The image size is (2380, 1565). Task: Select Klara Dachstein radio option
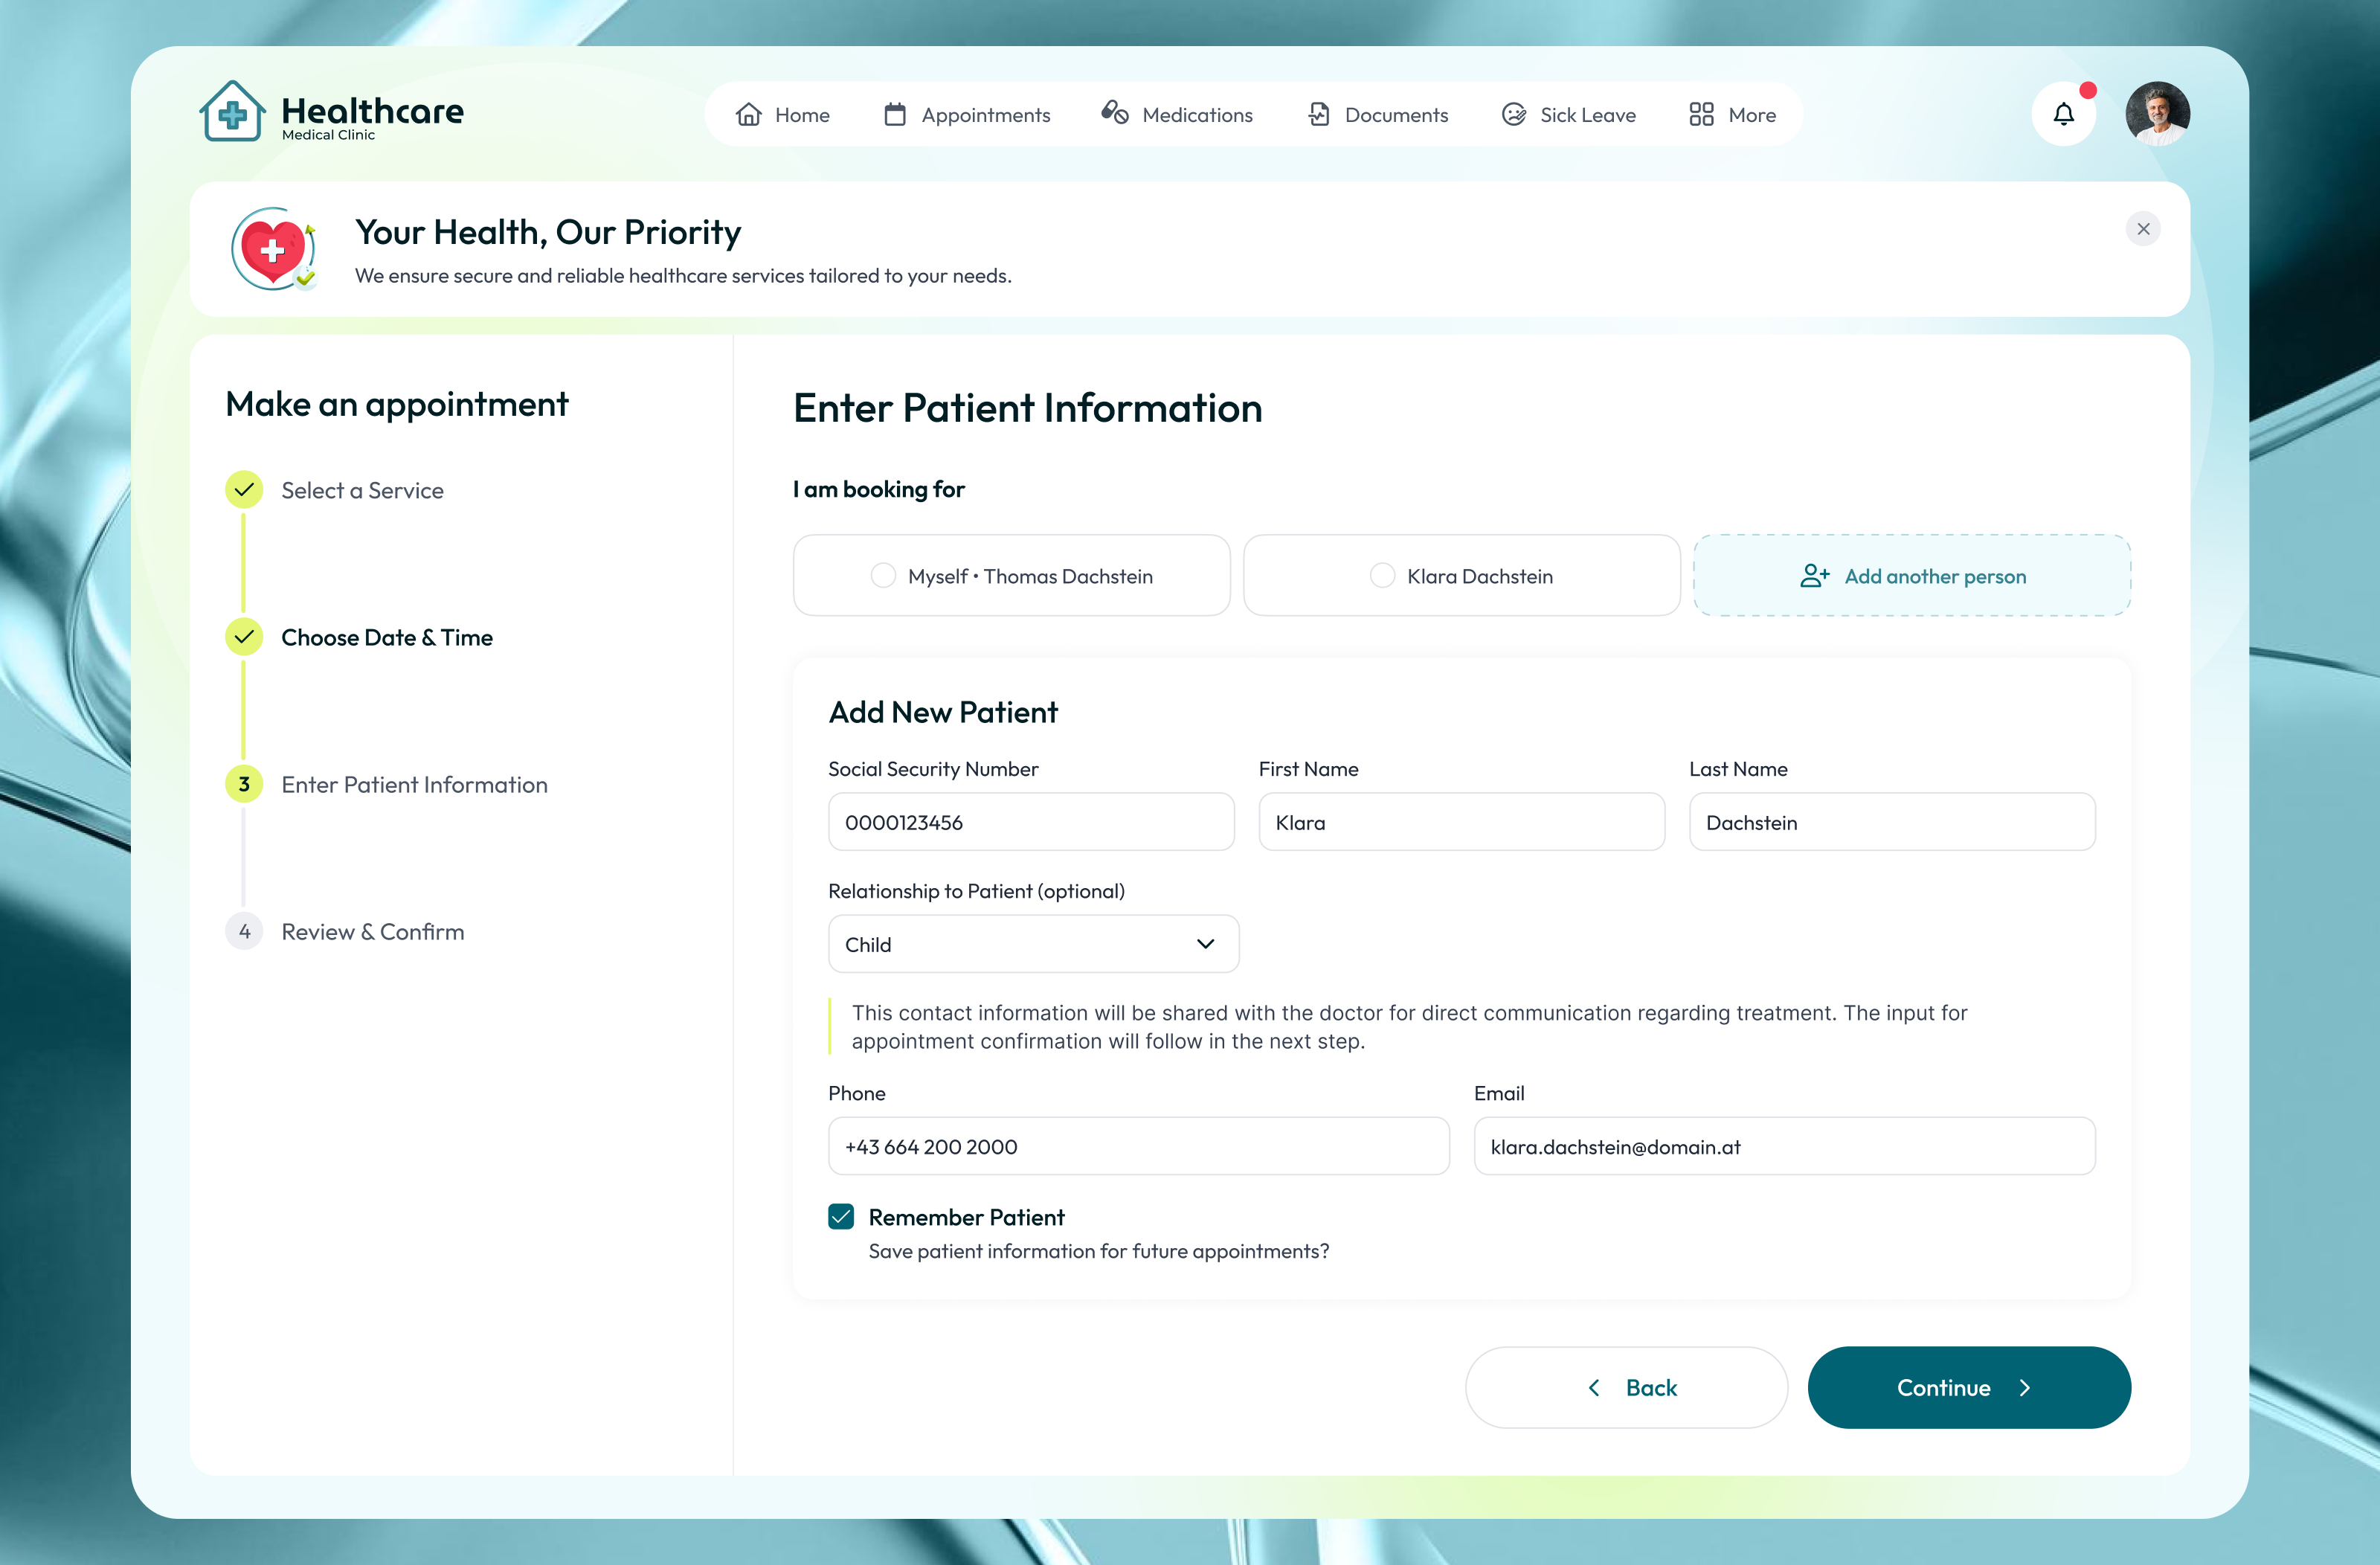click(1382, 576)
